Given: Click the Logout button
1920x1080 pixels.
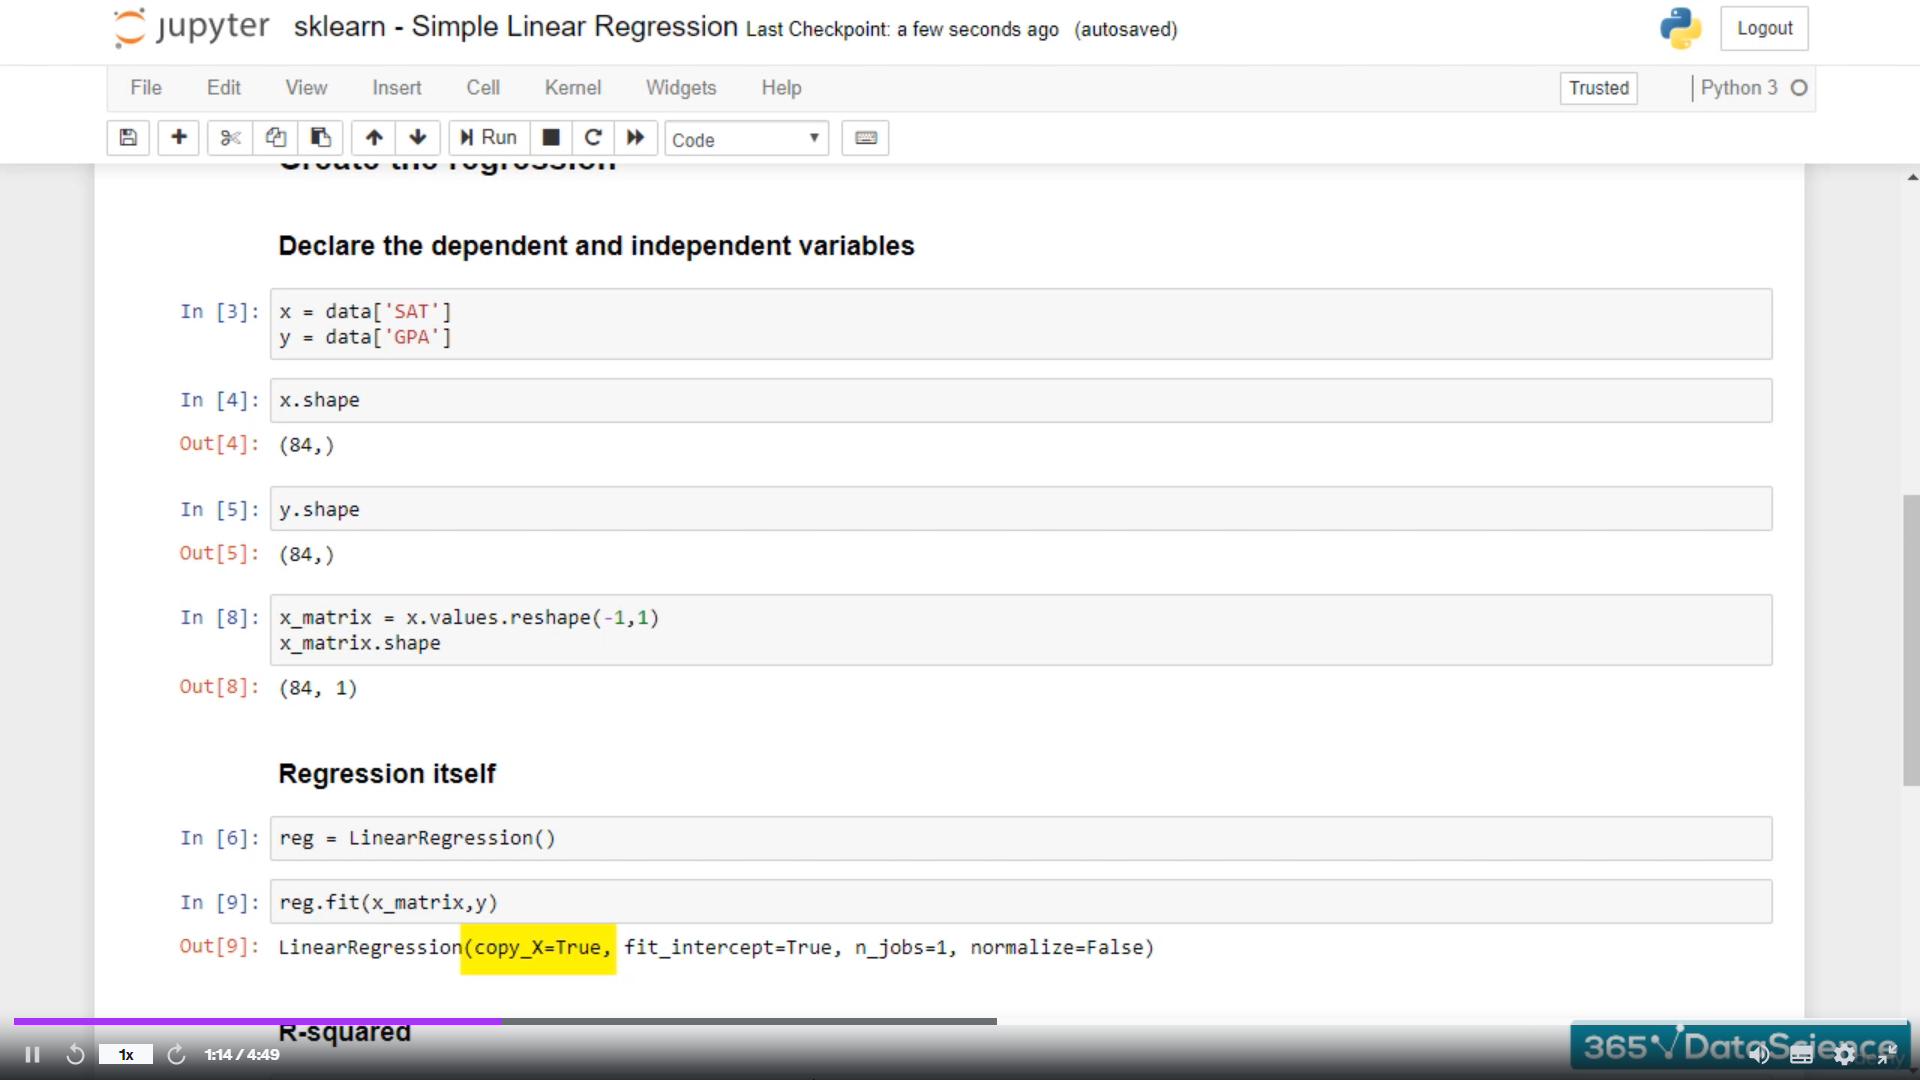Looking at the screenshot, I should pyautogui.click(x=1764, y=29).
